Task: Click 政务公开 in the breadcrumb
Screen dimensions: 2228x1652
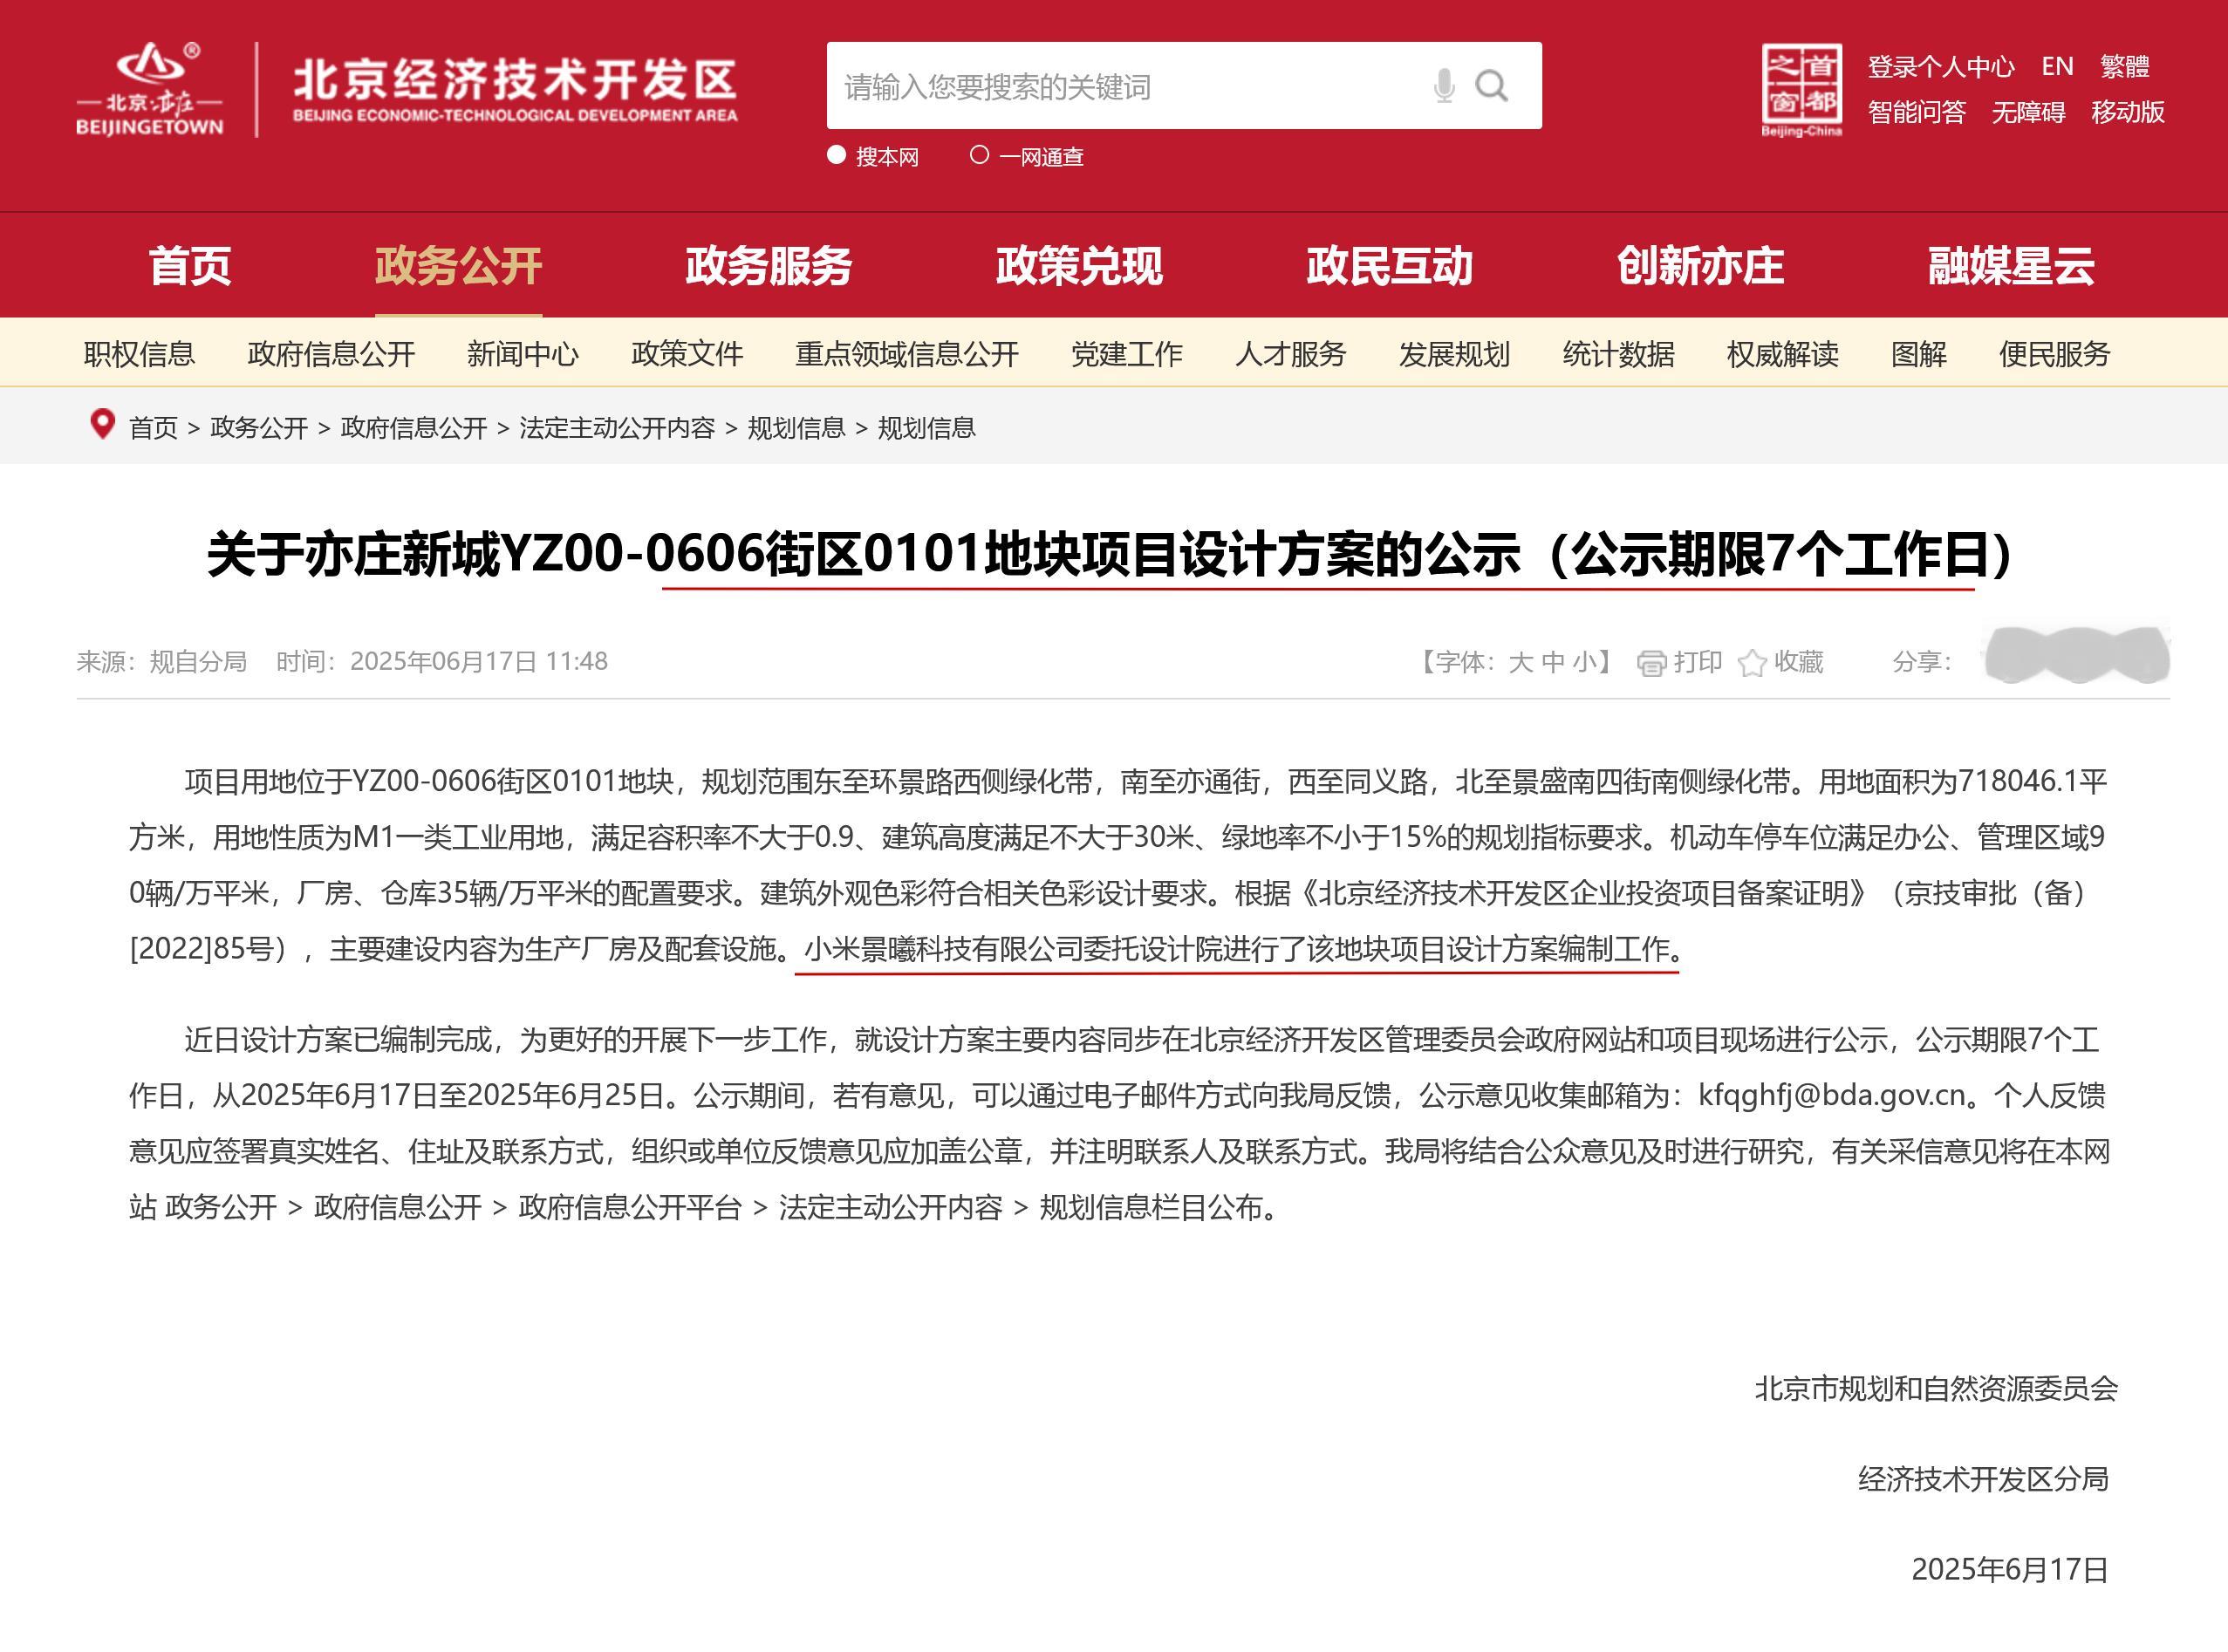Action: (x=259, y=428)
